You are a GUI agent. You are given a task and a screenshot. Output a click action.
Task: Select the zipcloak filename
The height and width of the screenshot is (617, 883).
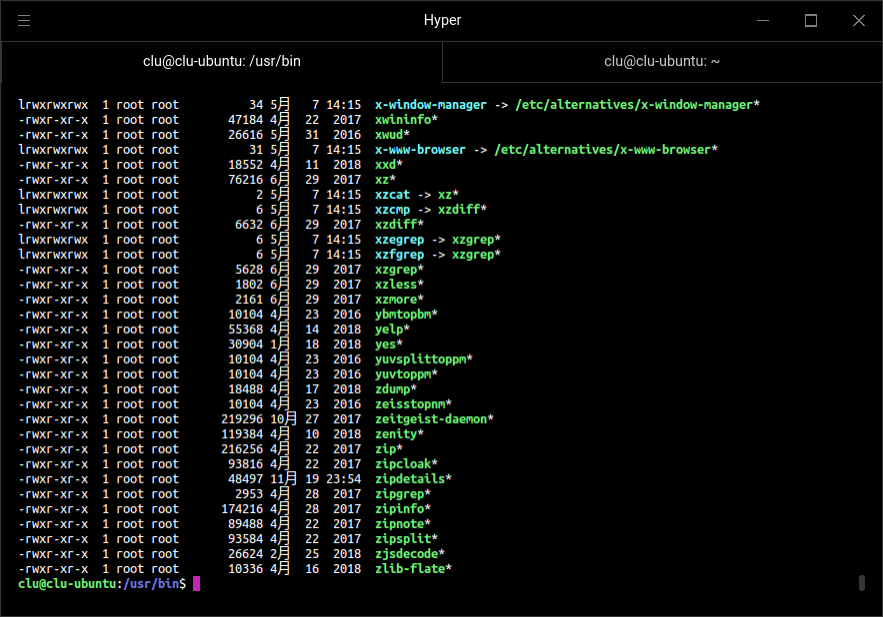[403, 464]
